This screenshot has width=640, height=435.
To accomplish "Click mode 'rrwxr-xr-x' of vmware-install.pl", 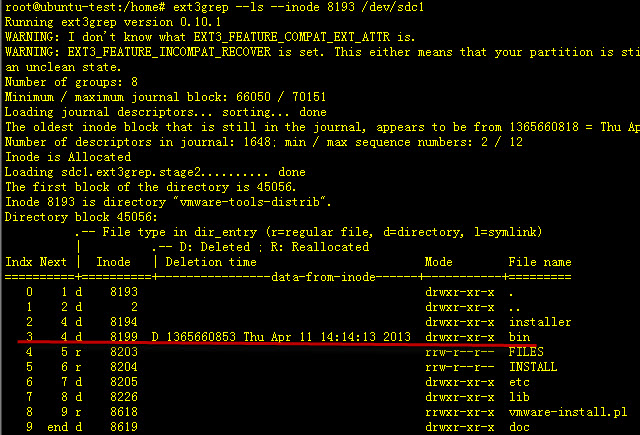I will [x=460, y=412].
